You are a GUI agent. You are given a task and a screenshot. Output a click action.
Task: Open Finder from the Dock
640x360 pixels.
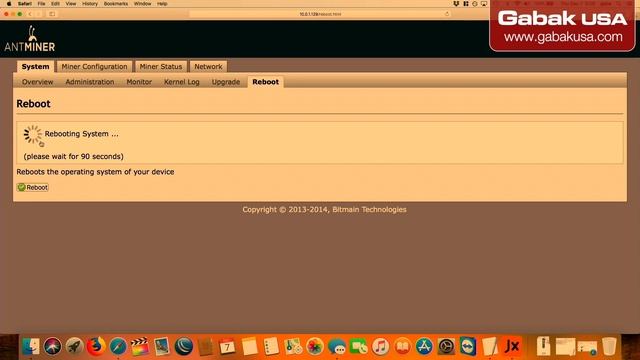coord(31,347)
